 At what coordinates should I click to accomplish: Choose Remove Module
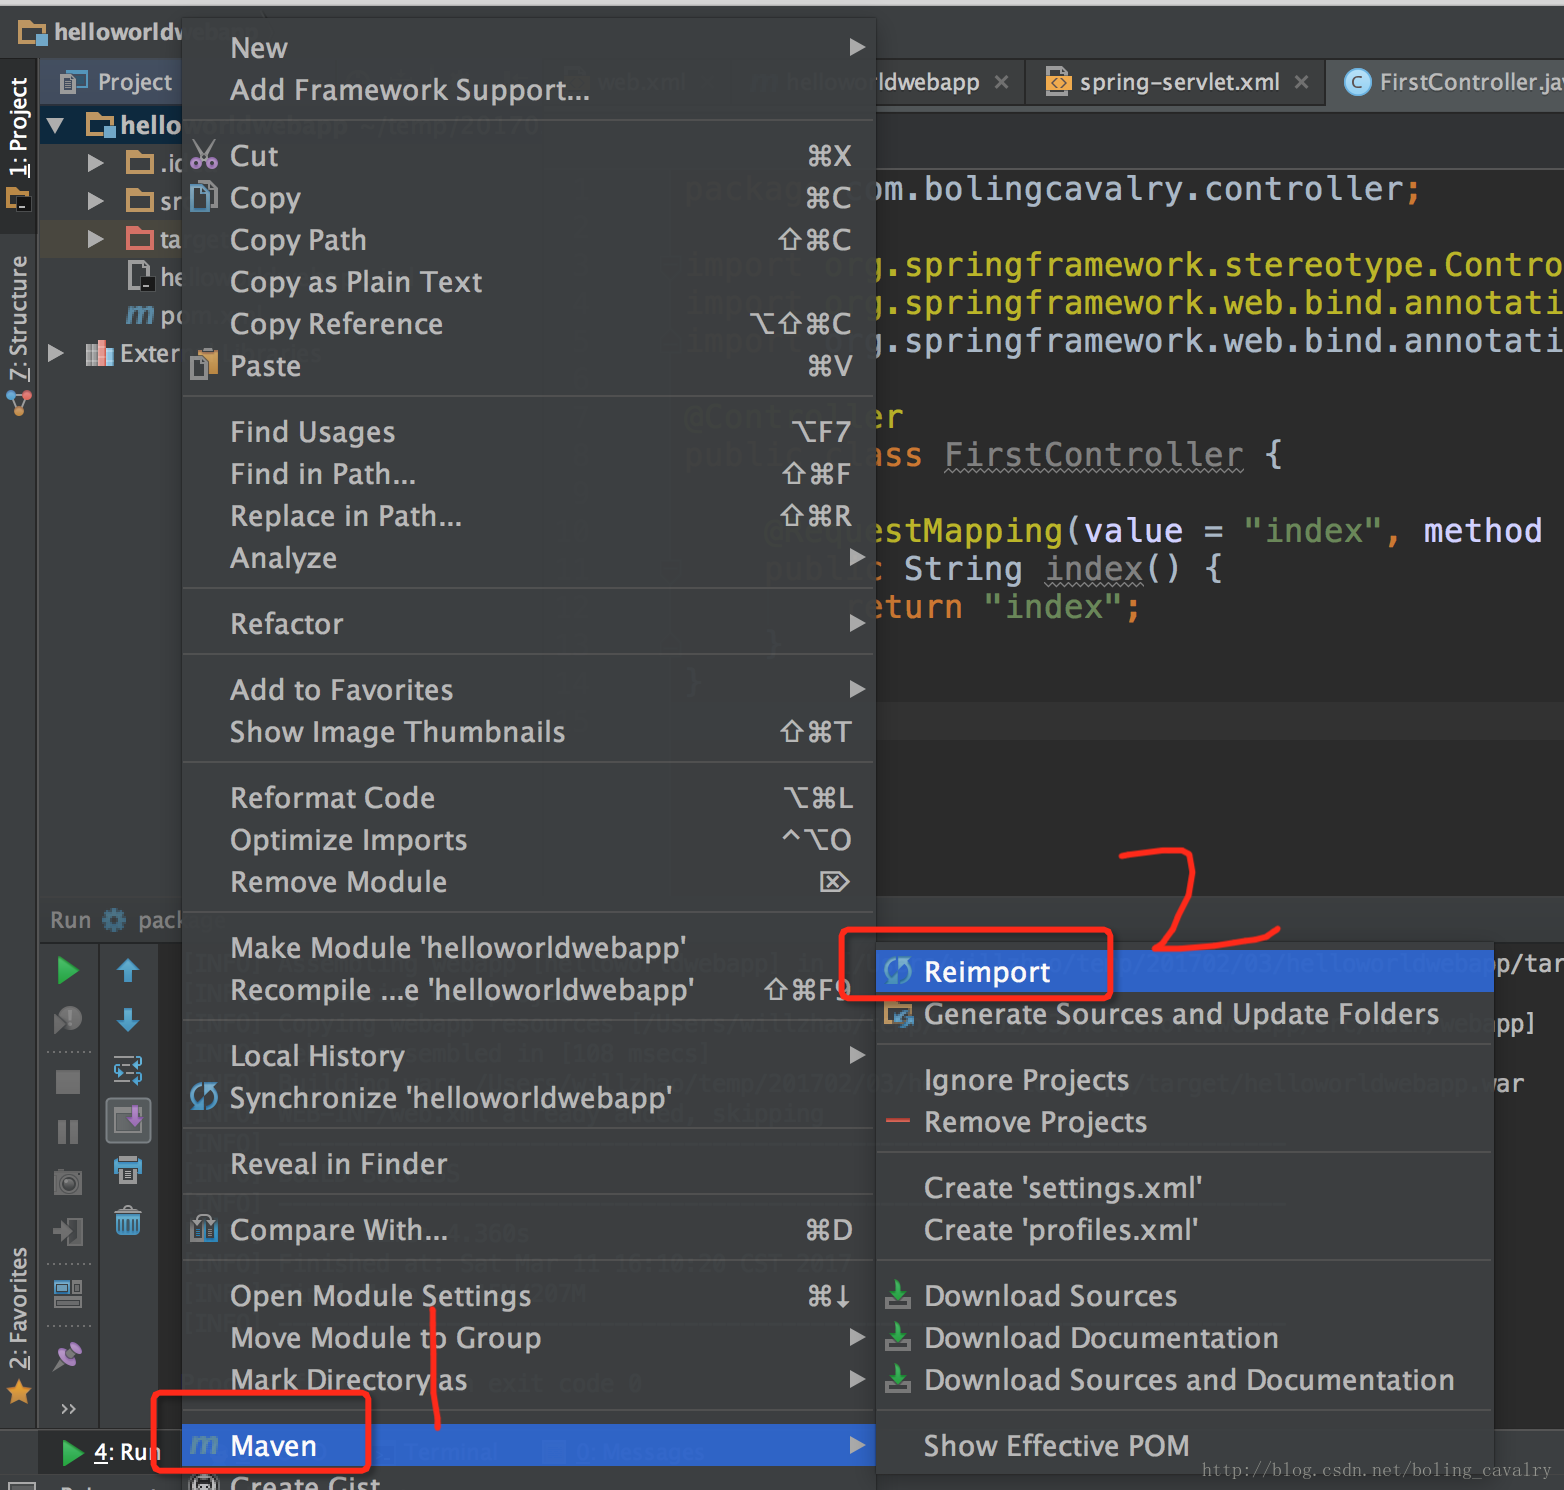tap(528, 882)
